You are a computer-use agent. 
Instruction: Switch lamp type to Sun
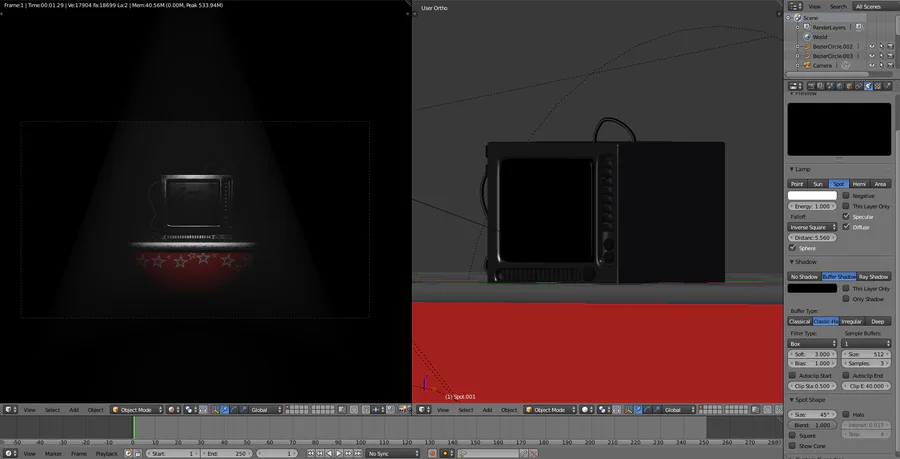pyautogui.click(x=818, y=184)
